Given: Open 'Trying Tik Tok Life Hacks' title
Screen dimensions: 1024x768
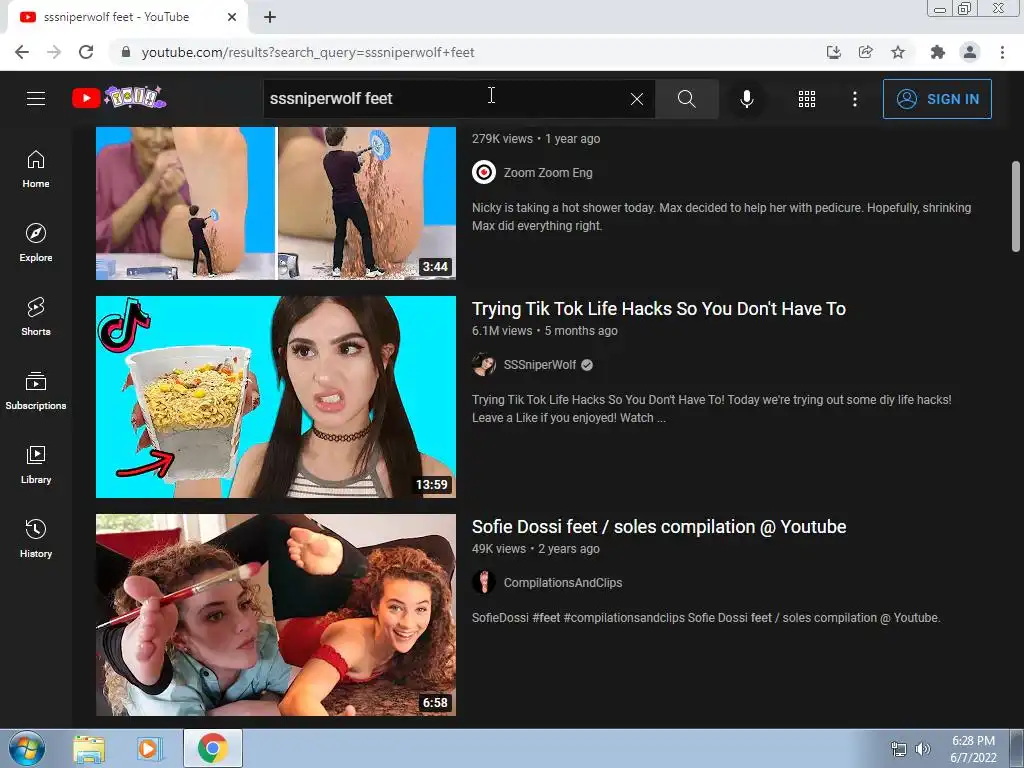Looking at the screenshot, I should tap(658, 309).
